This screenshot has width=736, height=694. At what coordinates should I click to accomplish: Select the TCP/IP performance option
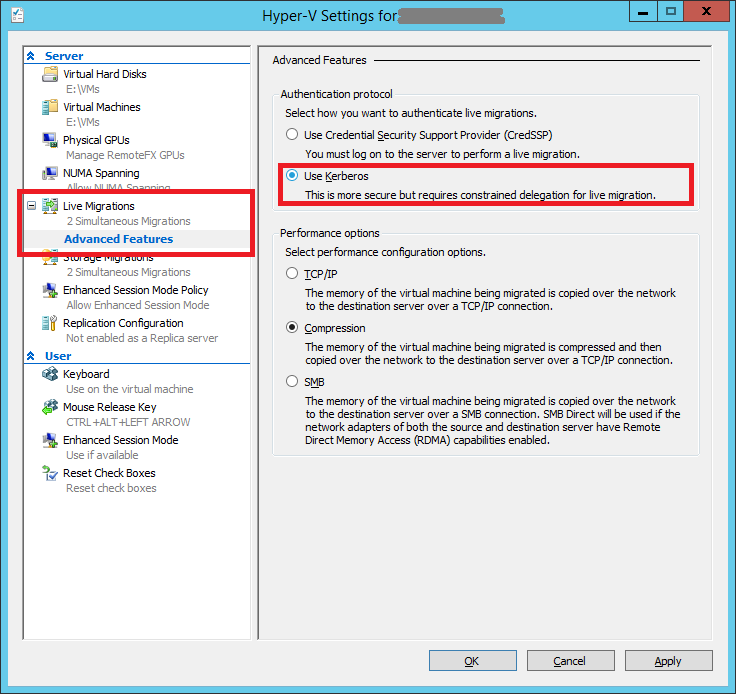point(292,273)
